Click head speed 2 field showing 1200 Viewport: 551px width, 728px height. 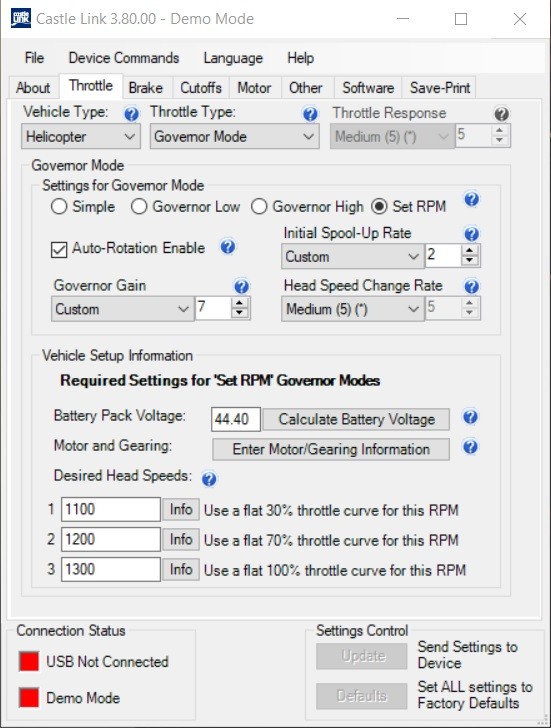pos(111,540)
